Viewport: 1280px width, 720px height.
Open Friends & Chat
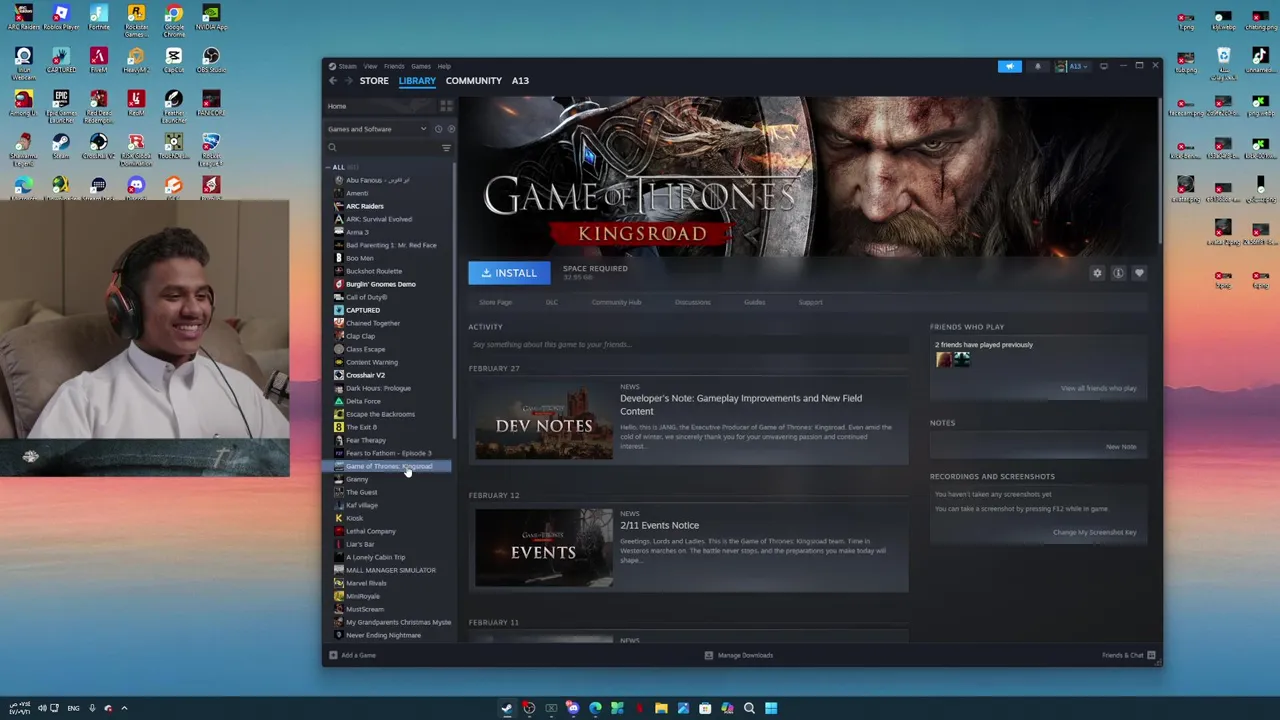coord(1129,655)
